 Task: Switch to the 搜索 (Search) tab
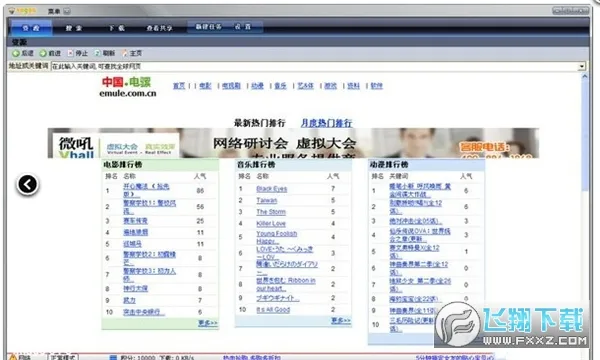point(74,28)
